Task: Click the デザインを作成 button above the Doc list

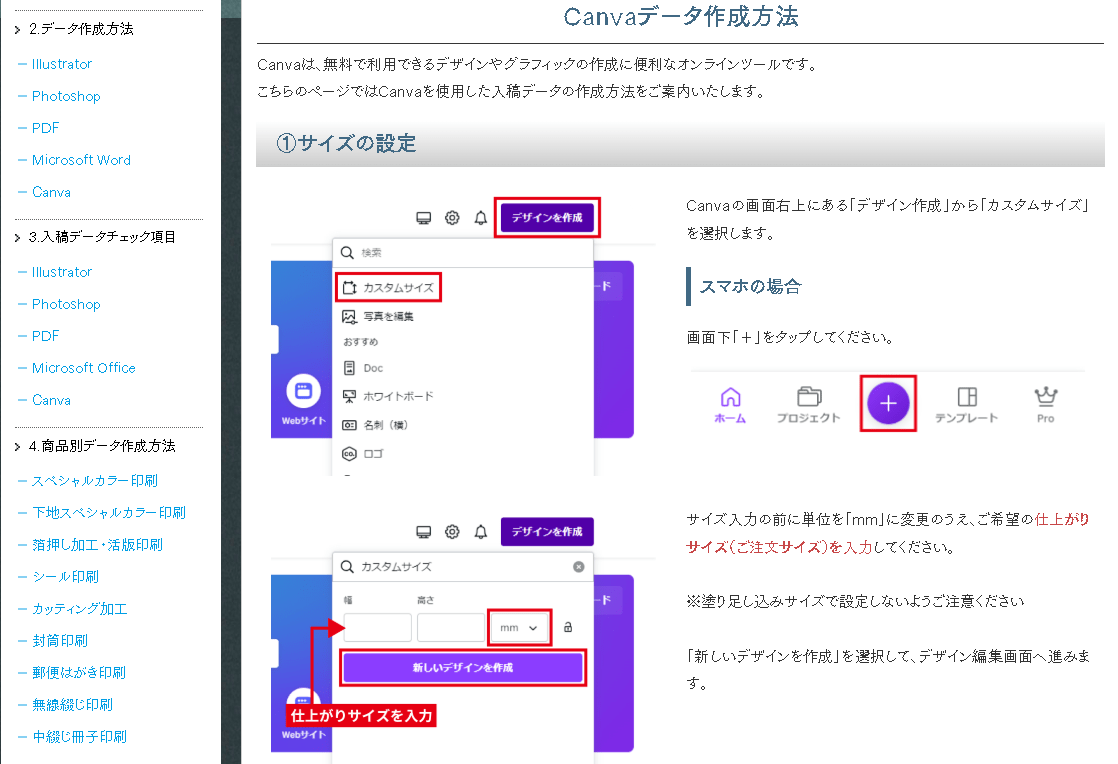Action: tap(547, 217)
